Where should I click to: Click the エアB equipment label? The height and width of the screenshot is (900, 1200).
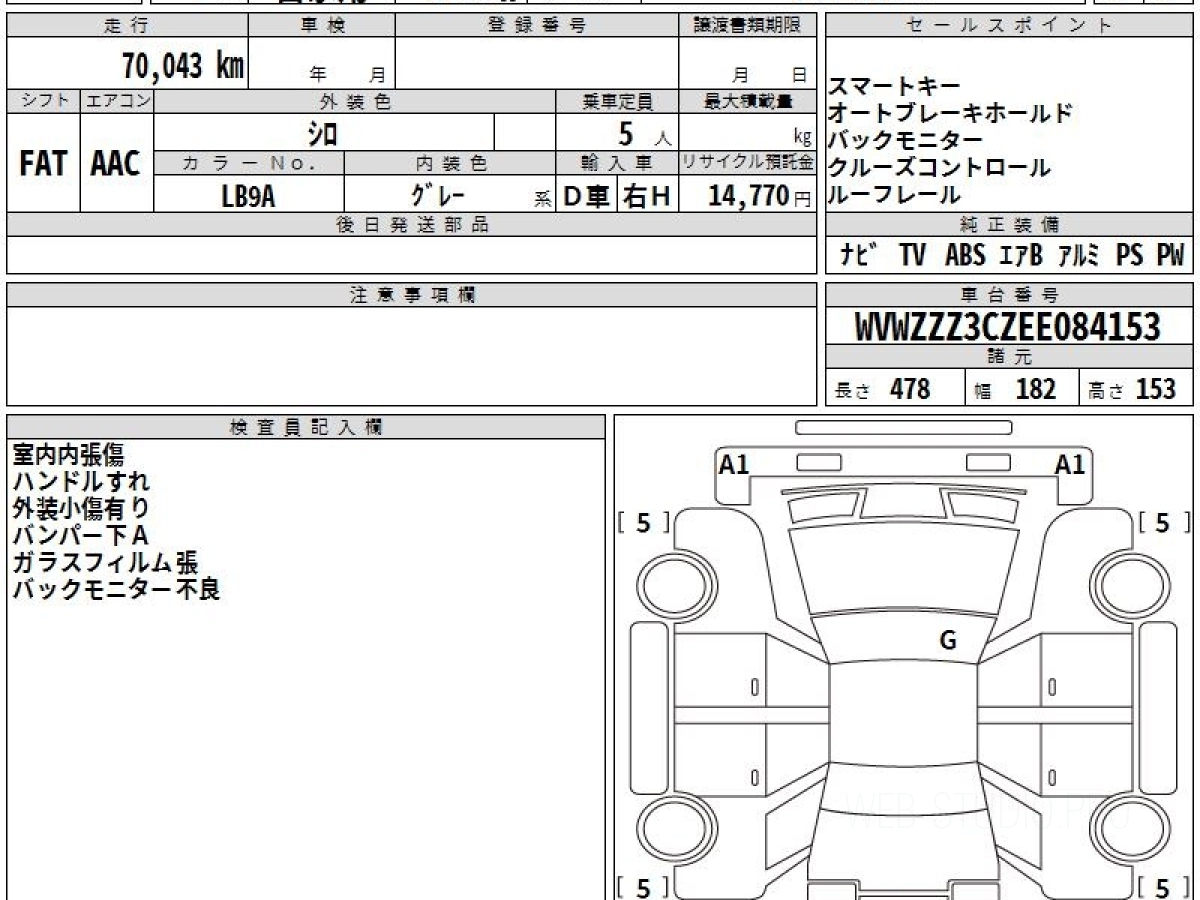pyautogui.click(x=1021, y=256)
